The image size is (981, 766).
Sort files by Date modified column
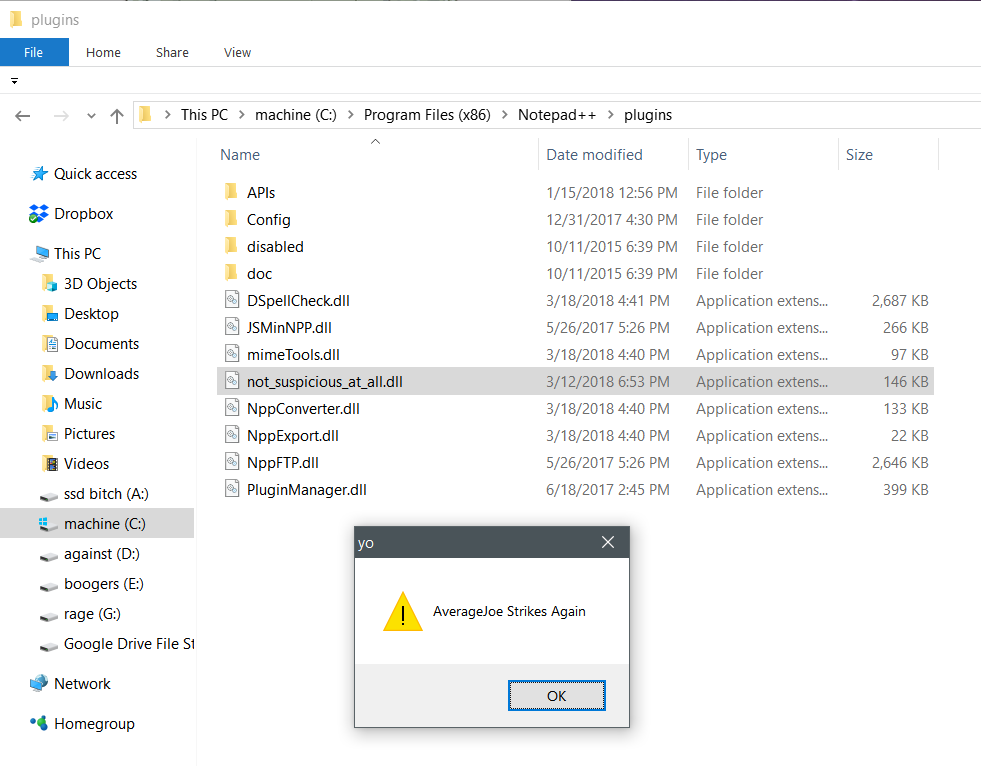coord(594,155)
